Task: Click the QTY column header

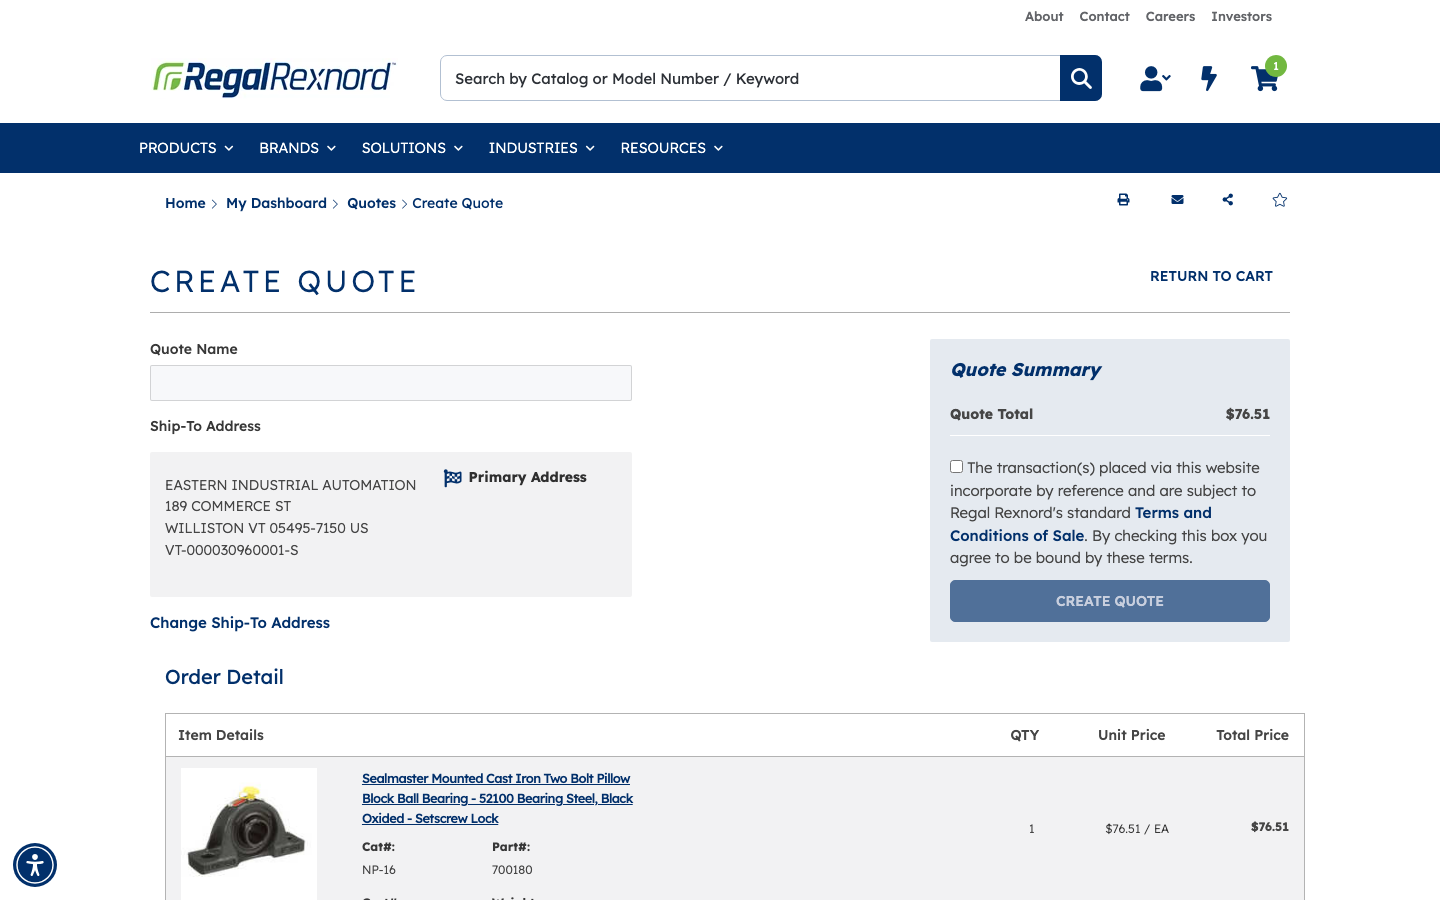Action: point(1025,735)
